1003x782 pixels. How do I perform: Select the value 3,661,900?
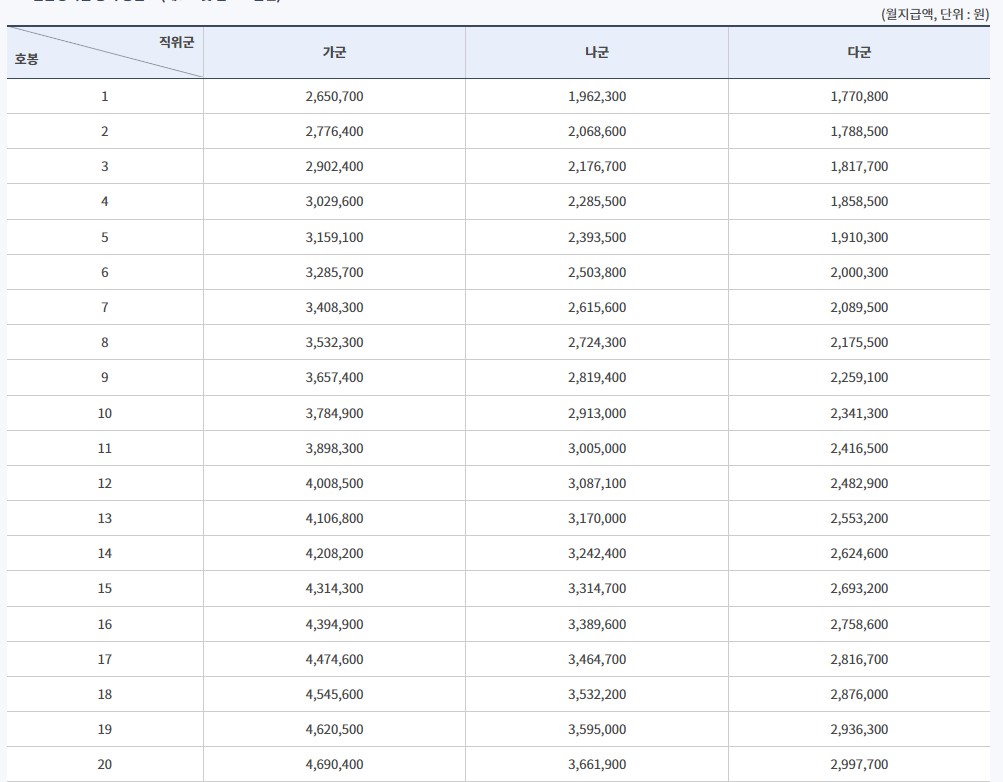(x=597, y=765)
